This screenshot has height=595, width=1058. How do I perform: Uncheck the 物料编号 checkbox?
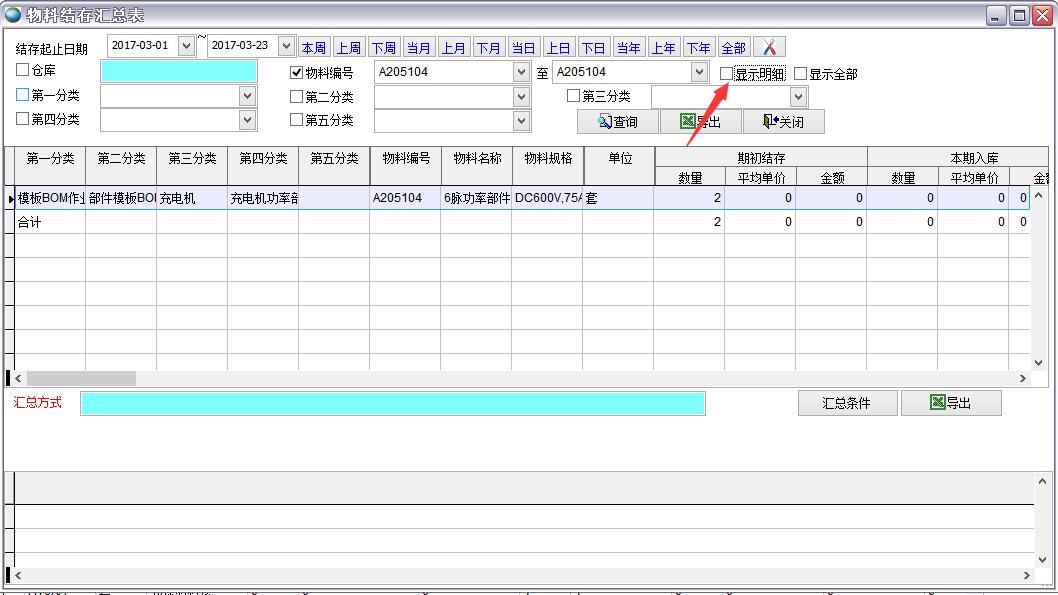tap(296, 73)
